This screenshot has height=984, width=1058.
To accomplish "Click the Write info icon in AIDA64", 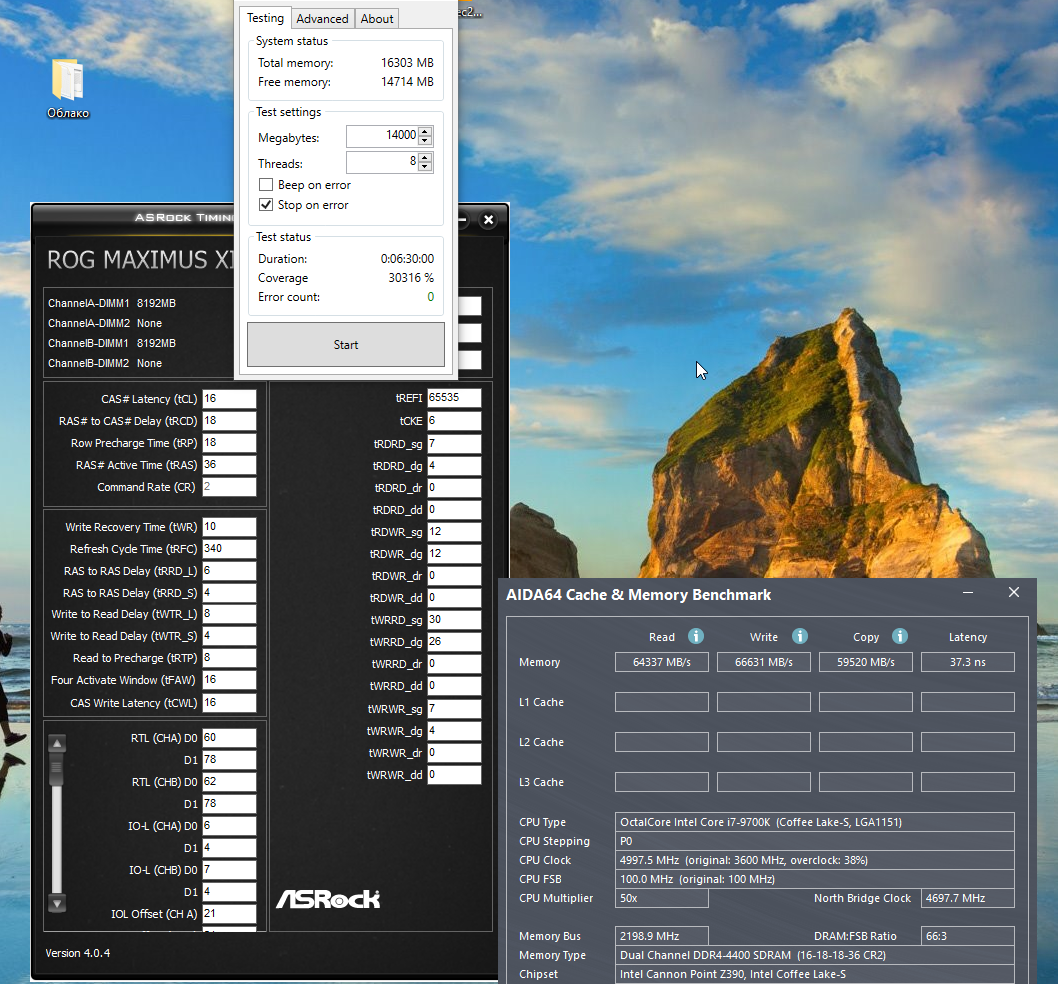I will 800,636.
